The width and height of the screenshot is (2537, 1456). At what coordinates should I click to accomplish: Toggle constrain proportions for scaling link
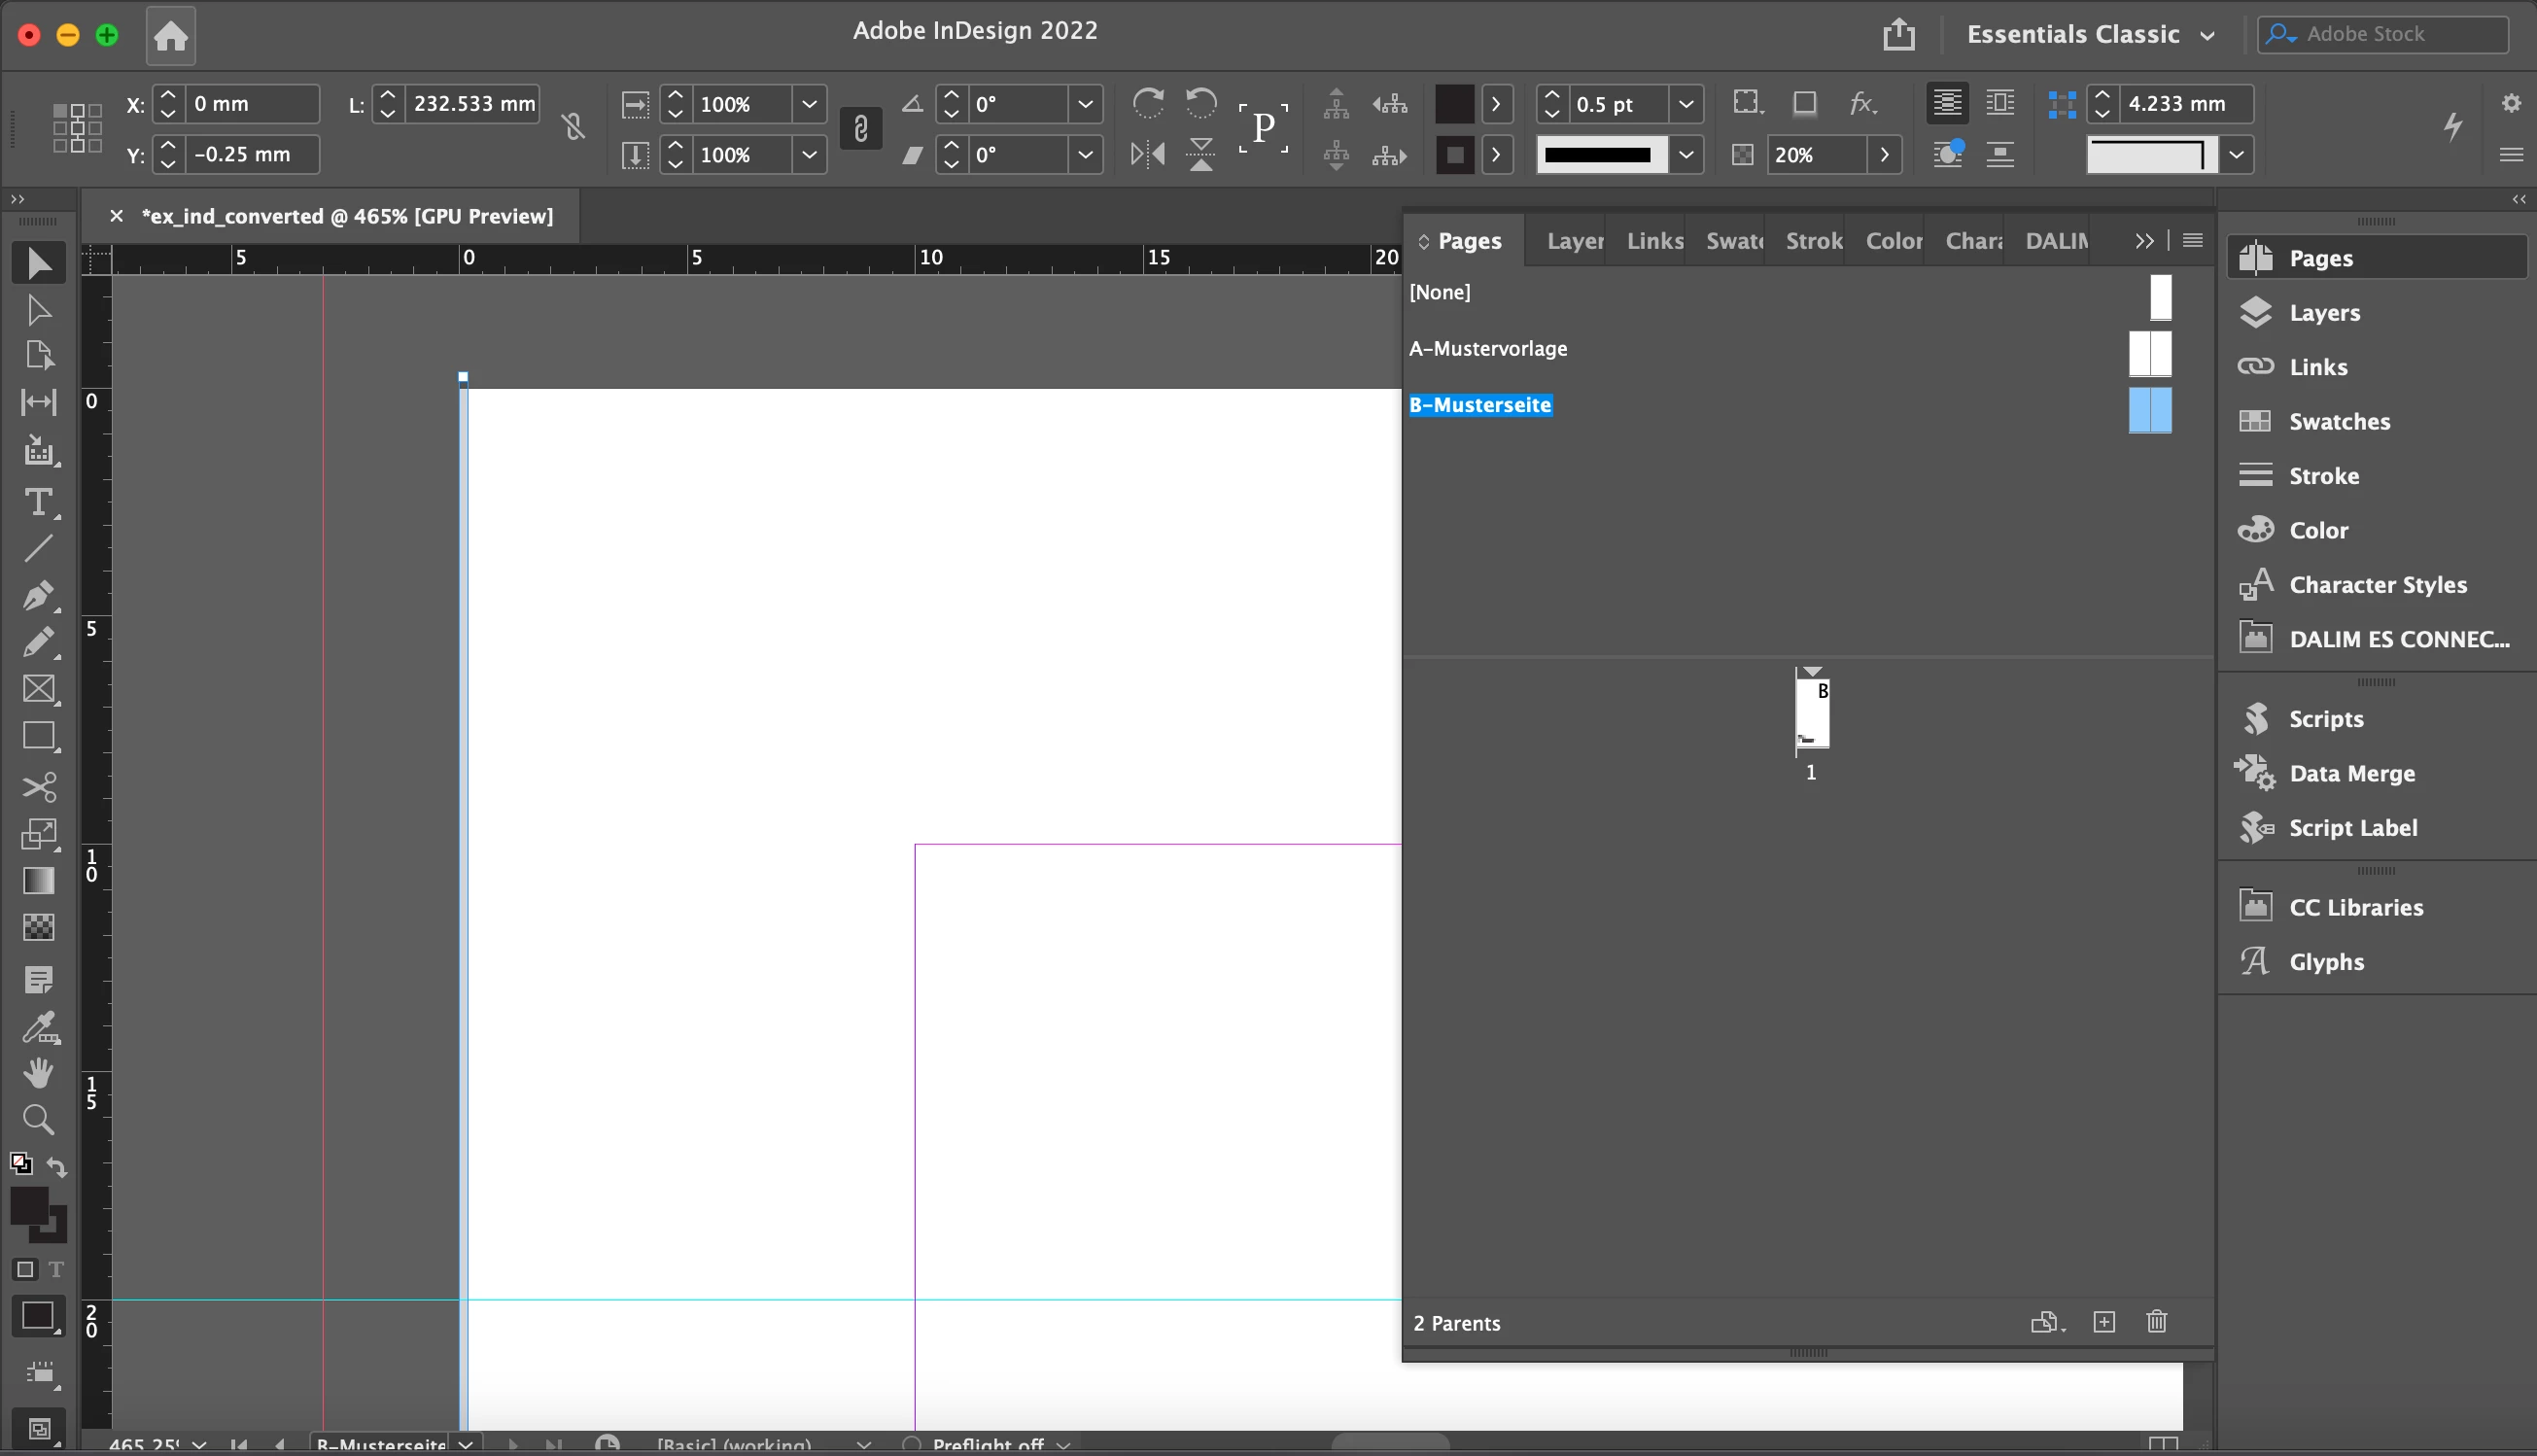point(860,128)
